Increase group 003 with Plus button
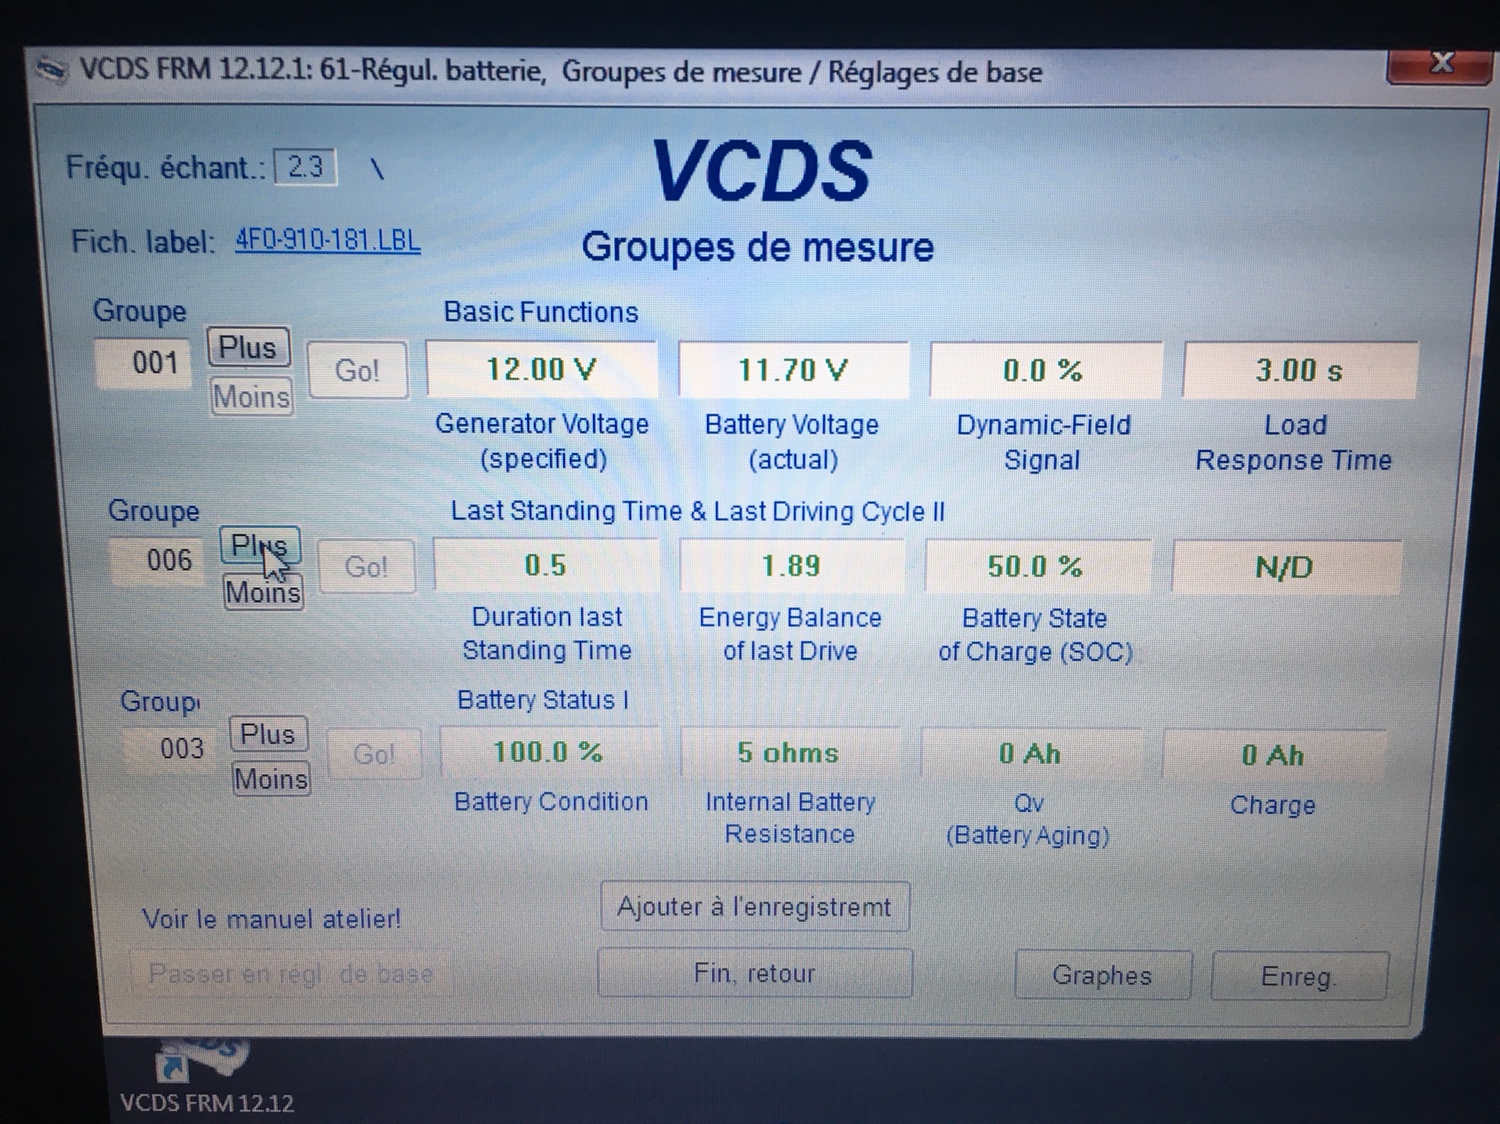Image resolution: width=1500 pixels, height=1124 pixels. [x=267, y=734]
